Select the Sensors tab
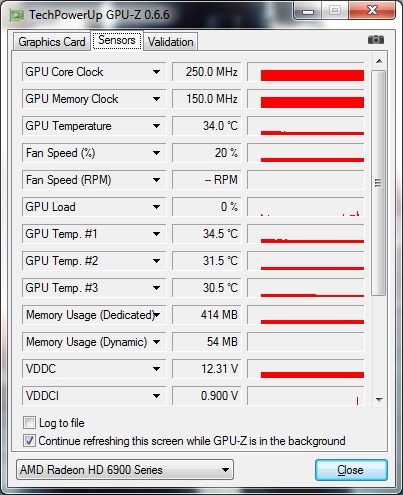Screen dimensions: 403x495 [x=117, y=40]
